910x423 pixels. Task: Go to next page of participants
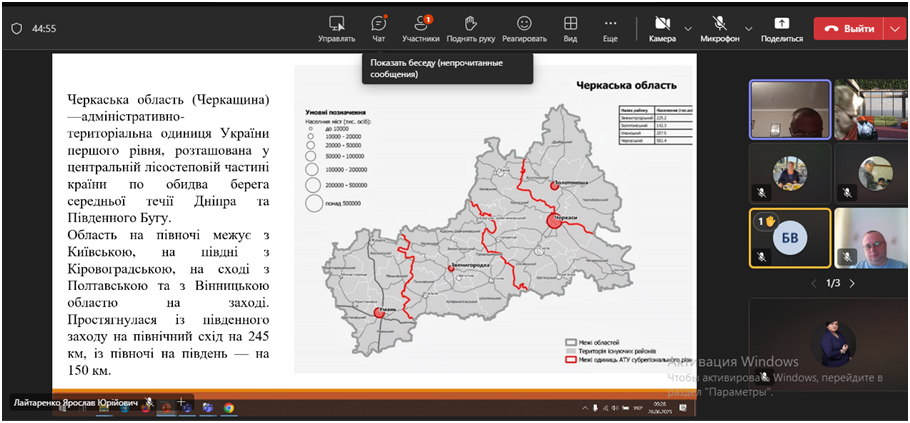(852, 284)
